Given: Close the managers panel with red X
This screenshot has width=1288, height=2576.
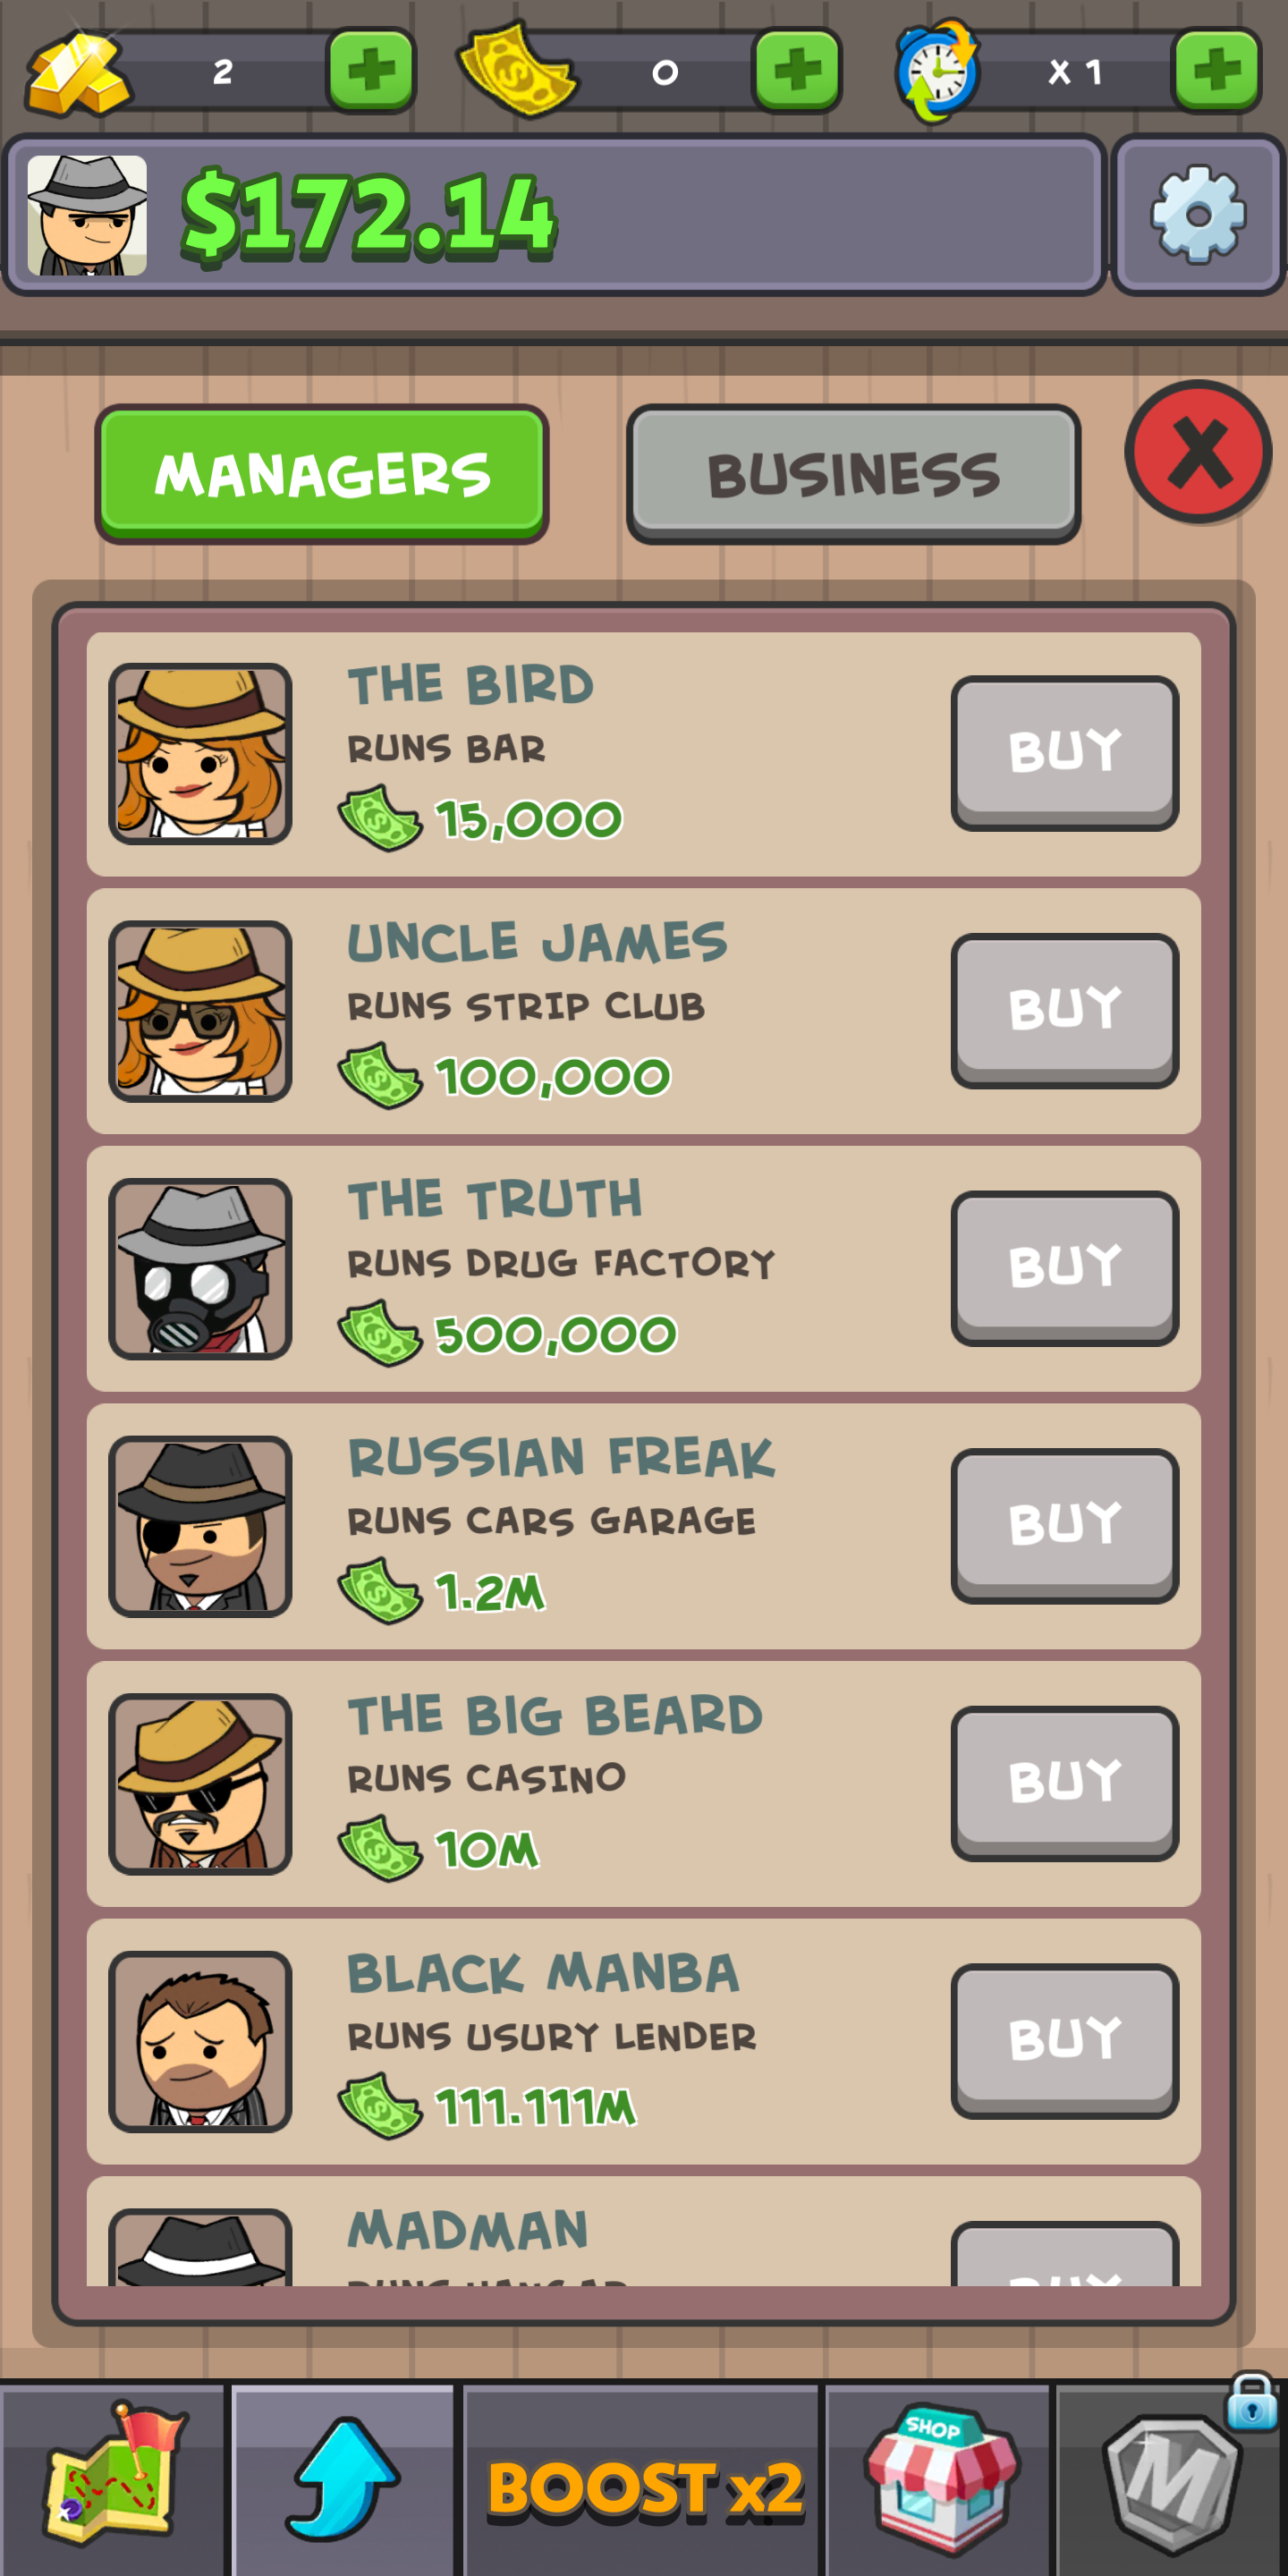Looking at the screenshot, I should click(x=1198, y=452).
